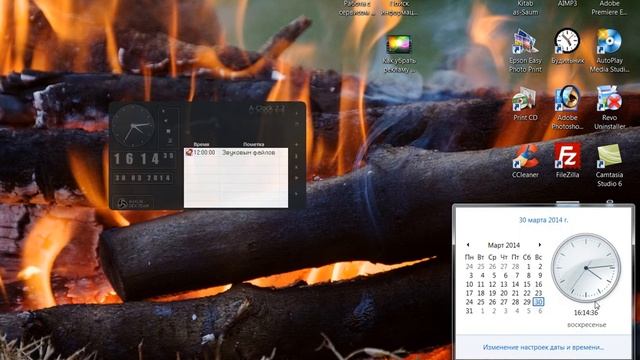640x360 pixels.
Task: Click the 'Март 2014' calendar header
Action: (504, 245)
